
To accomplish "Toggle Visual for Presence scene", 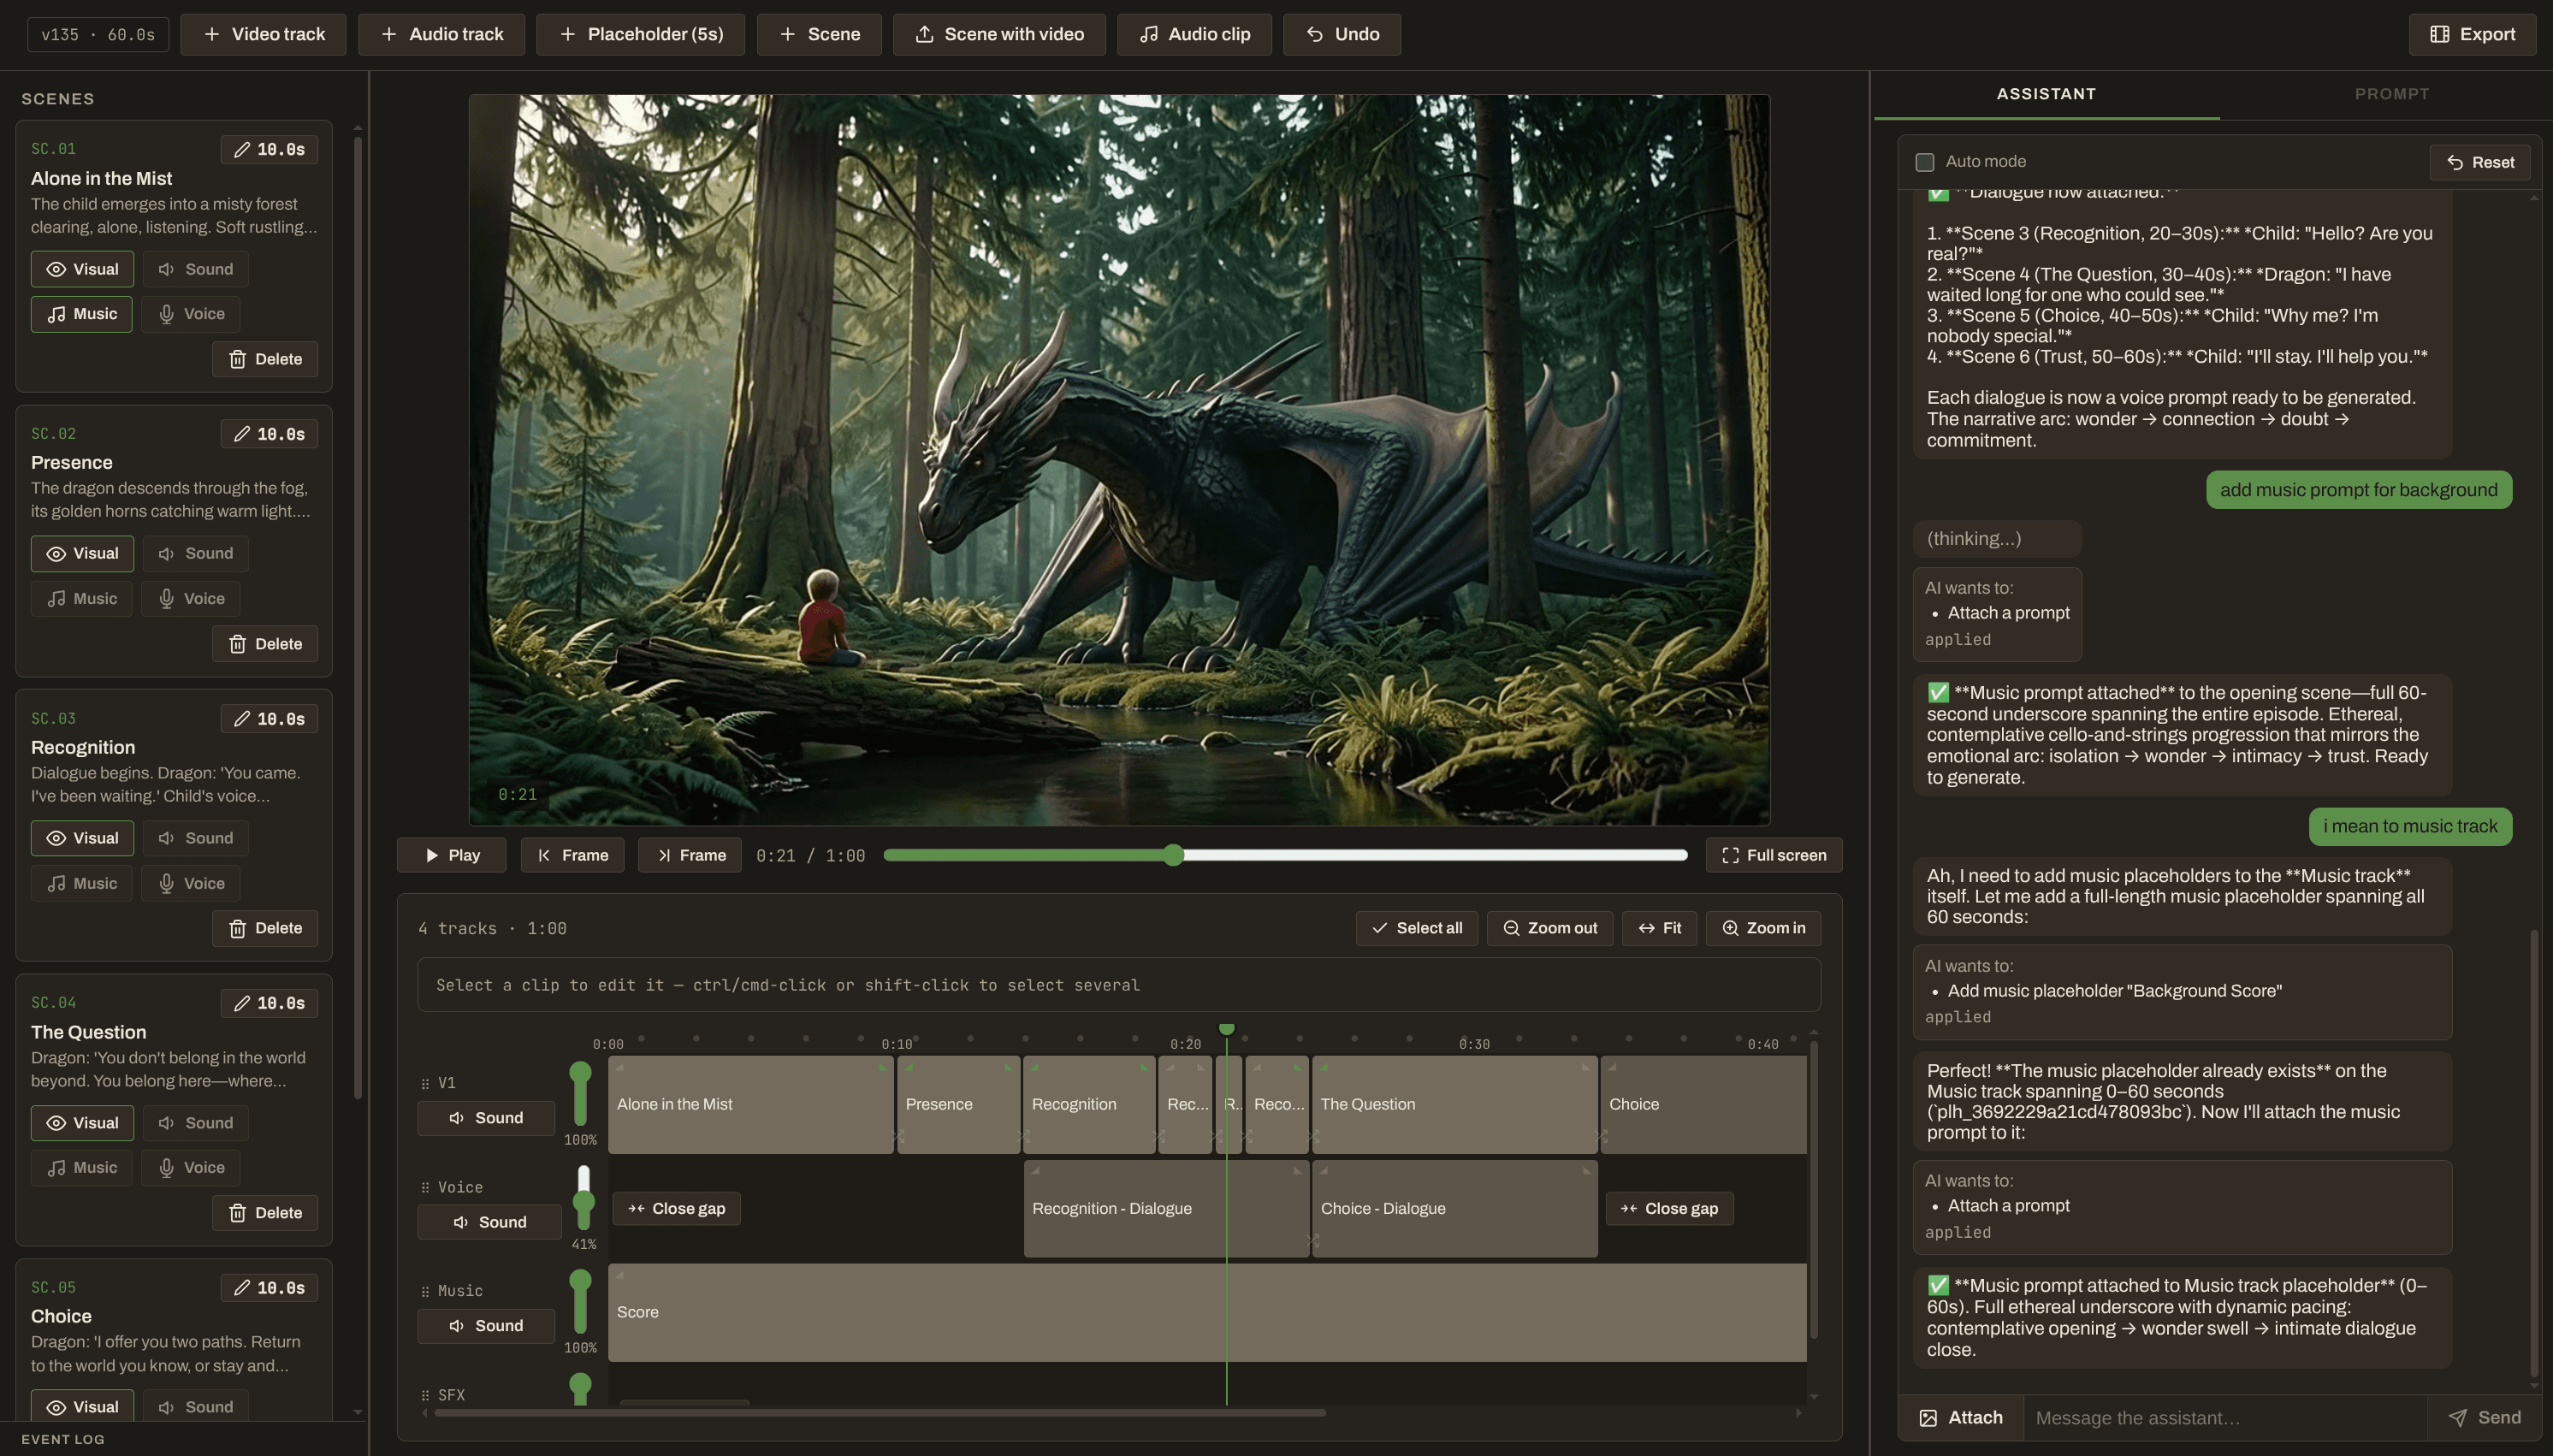I will point(82,553).
